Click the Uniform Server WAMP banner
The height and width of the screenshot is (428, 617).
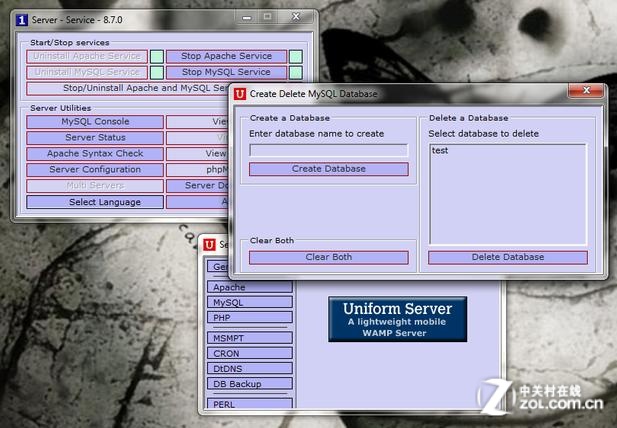pos(397,319)
